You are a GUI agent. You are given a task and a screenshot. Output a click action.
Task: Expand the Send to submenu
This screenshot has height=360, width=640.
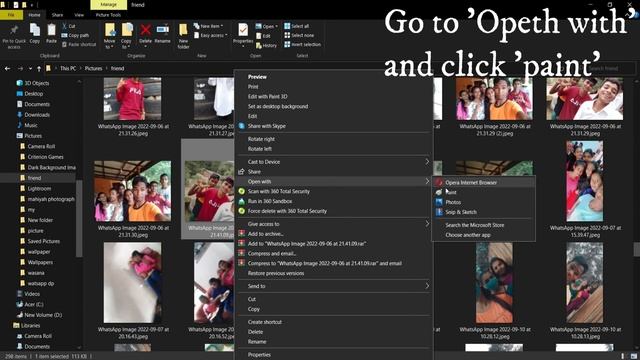coord(427,286)
